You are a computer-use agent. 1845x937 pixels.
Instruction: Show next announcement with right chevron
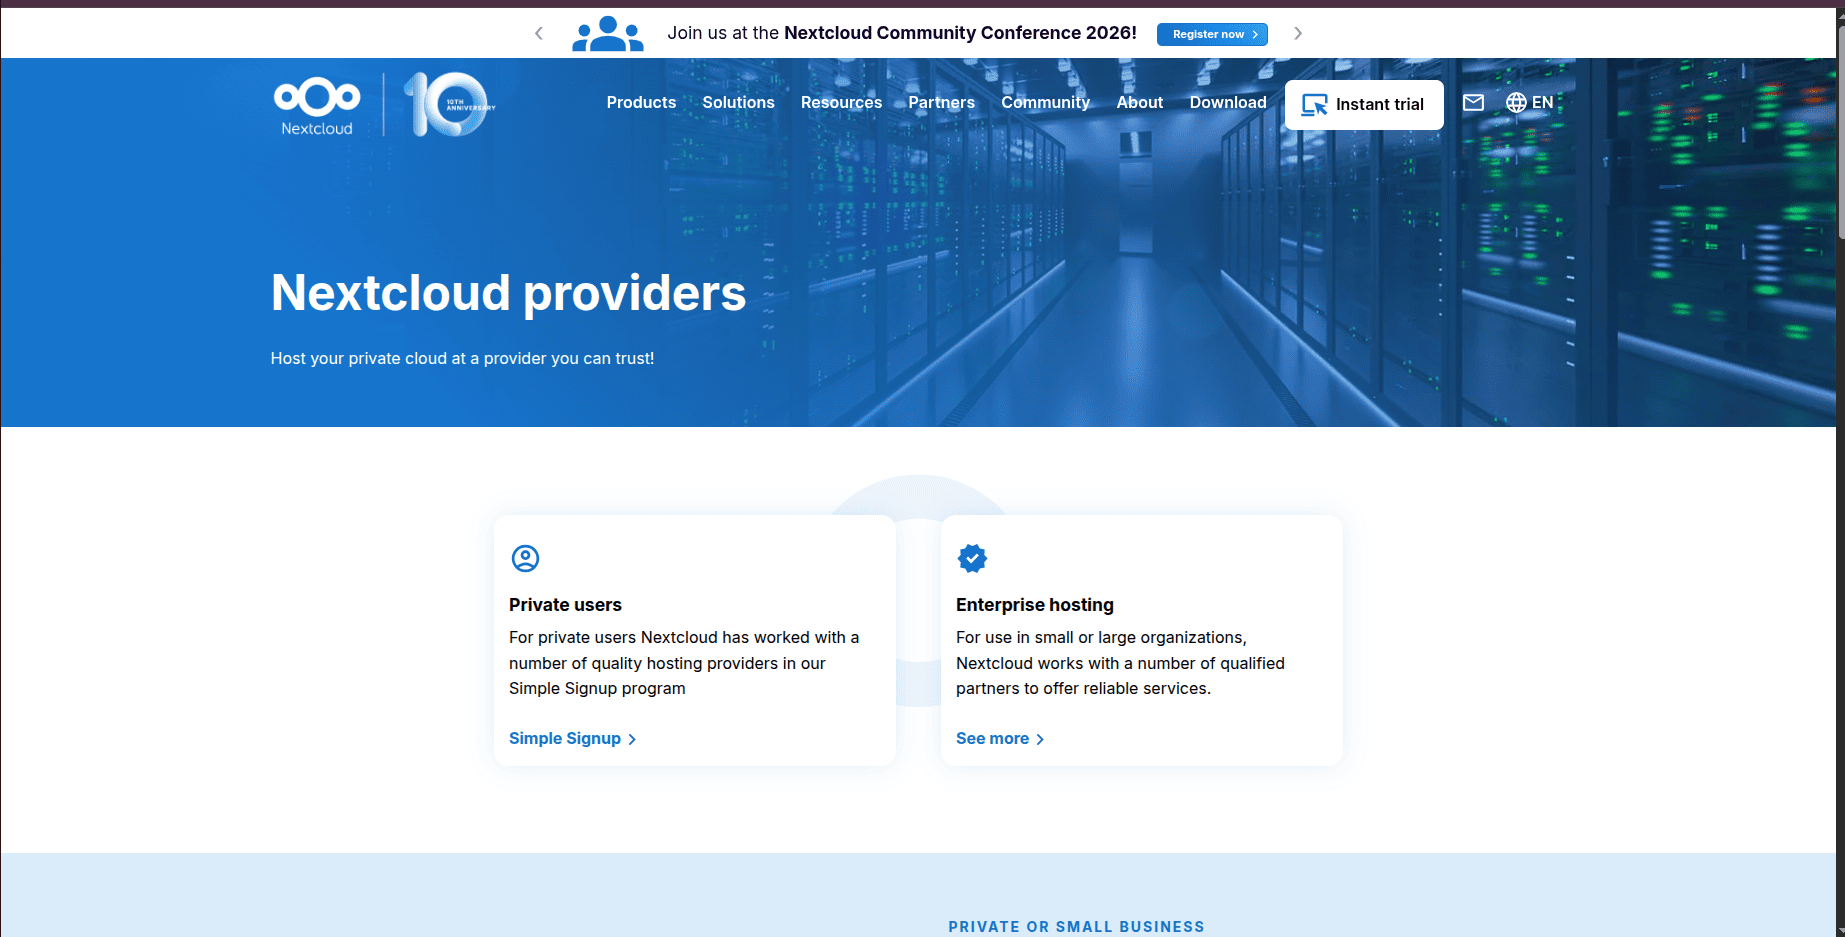[1298, 33]
